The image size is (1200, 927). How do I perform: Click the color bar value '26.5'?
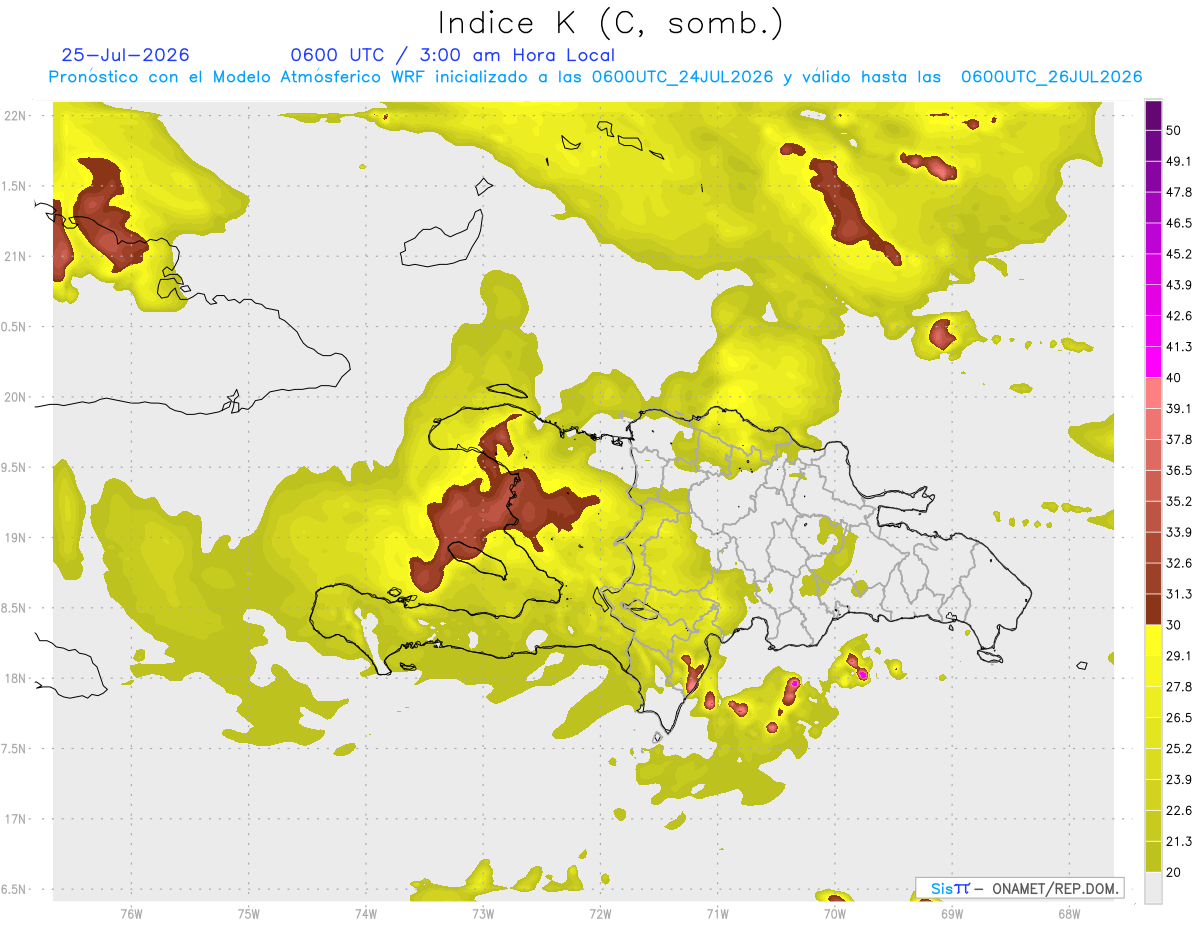tap(1179, 718)
